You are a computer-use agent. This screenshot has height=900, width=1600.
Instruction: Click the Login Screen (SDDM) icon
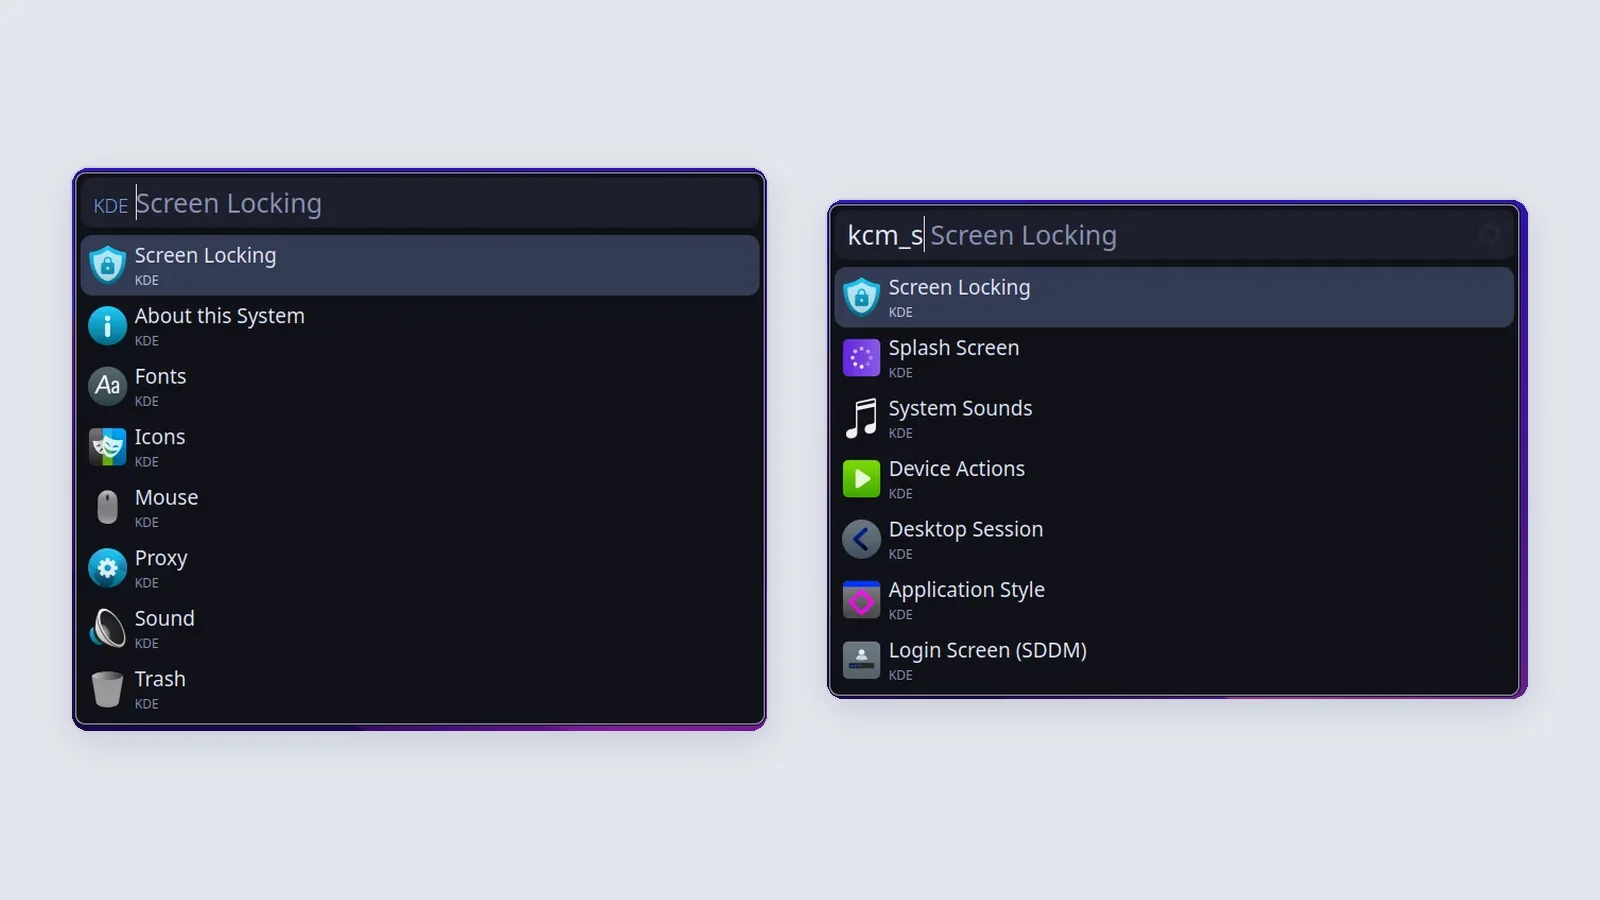[861, 660]
